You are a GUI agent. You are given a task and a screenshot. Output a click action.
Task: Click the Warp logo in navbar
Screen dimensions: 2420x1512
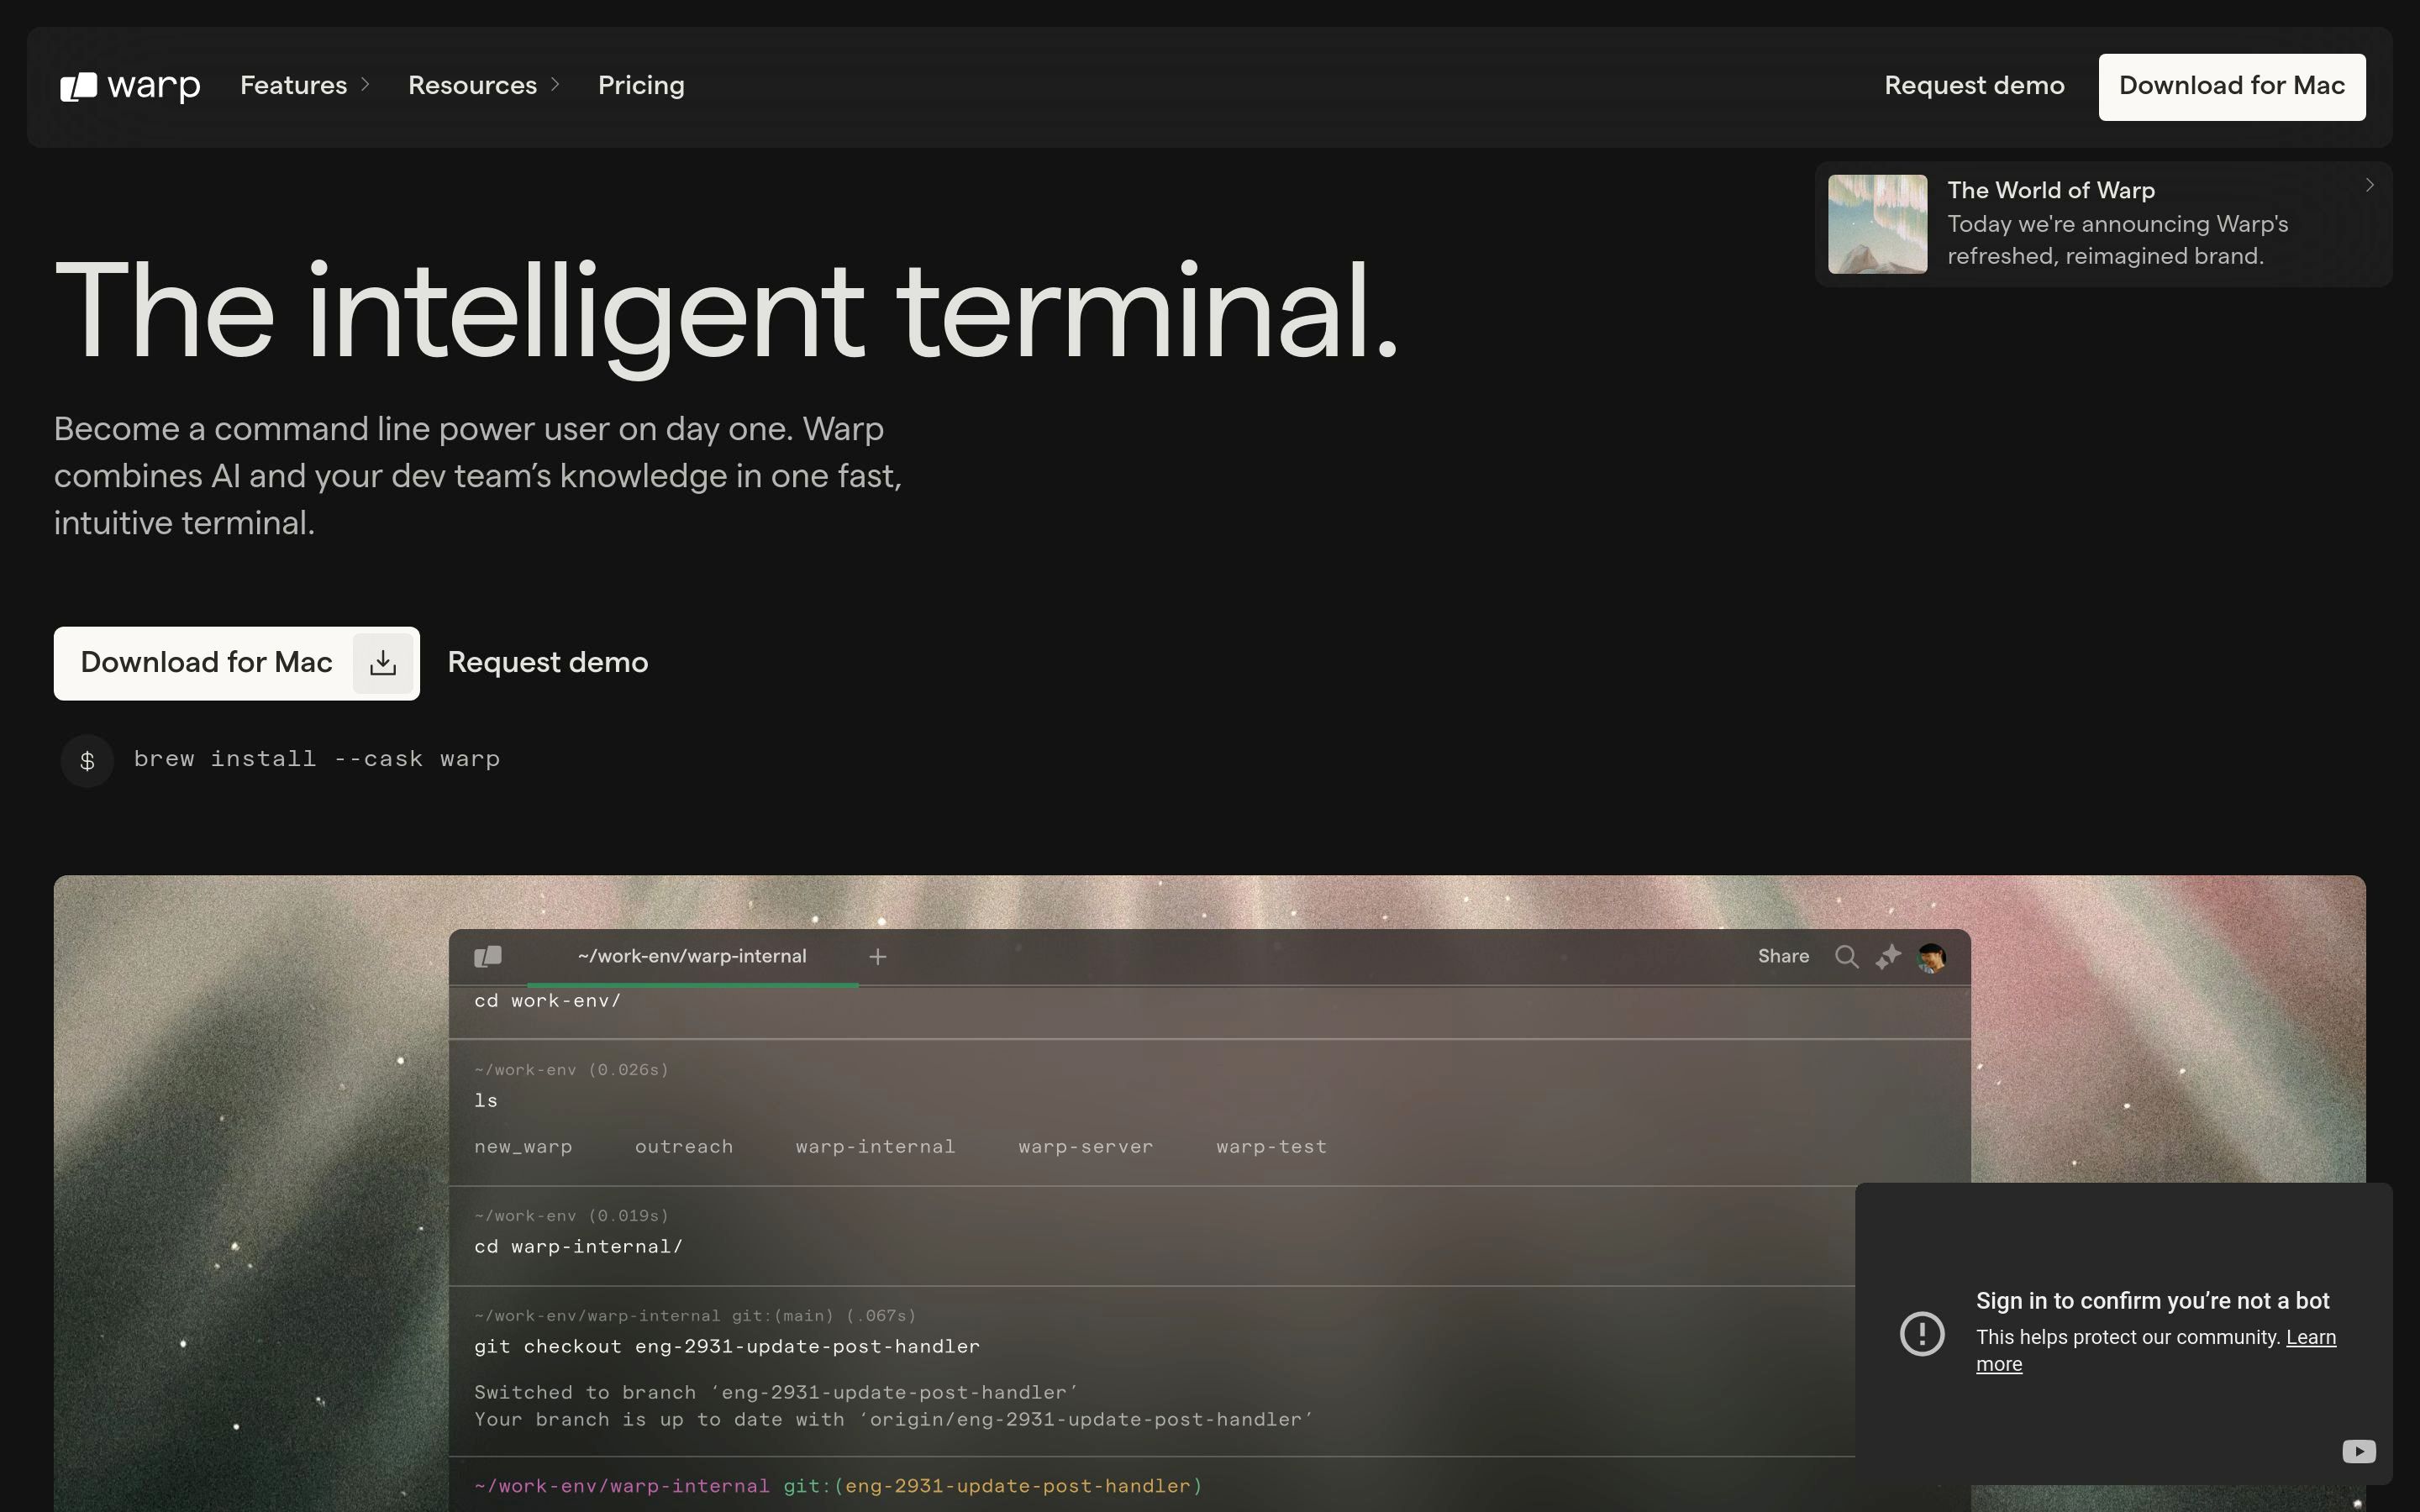(x=130, y=87)
